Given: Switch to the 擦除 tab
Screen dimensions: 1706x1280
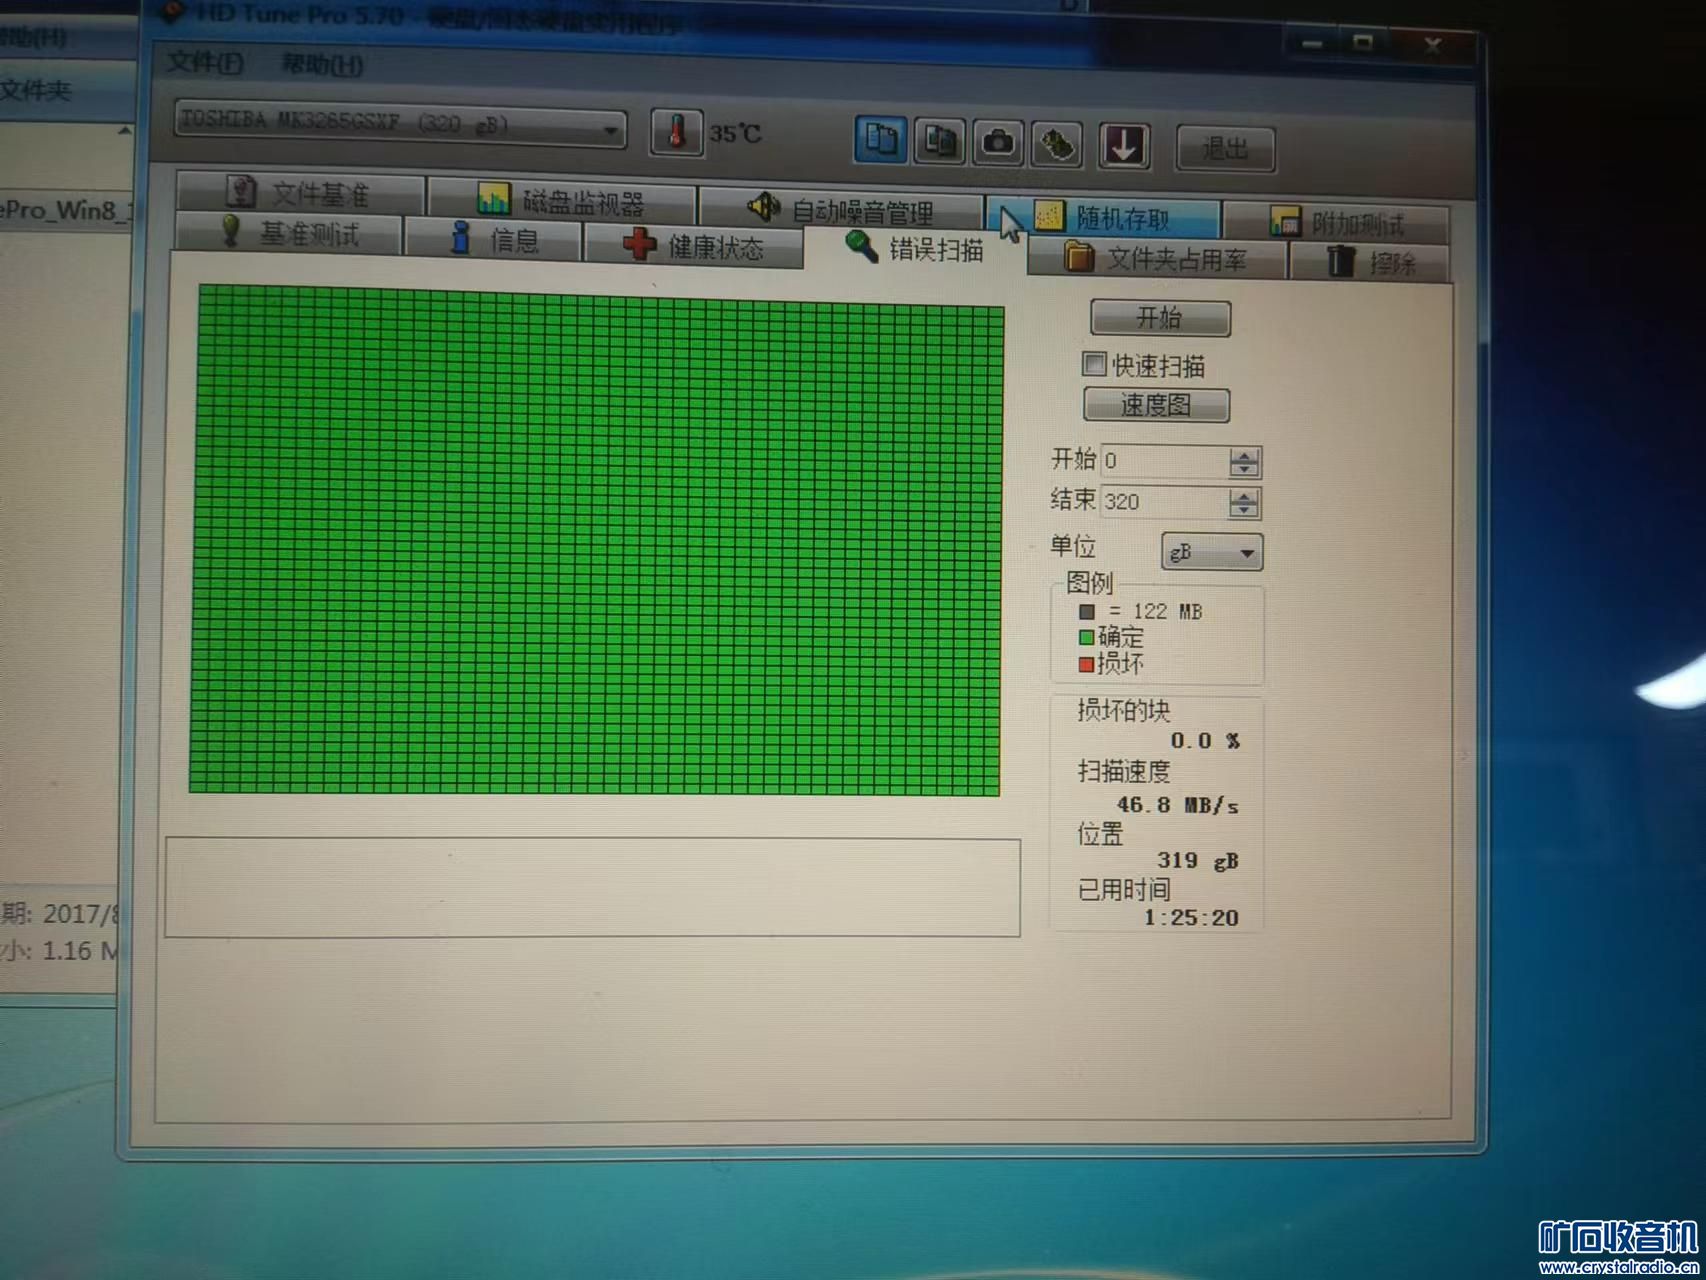Looking at the screenshot, I should (1370, 261).
